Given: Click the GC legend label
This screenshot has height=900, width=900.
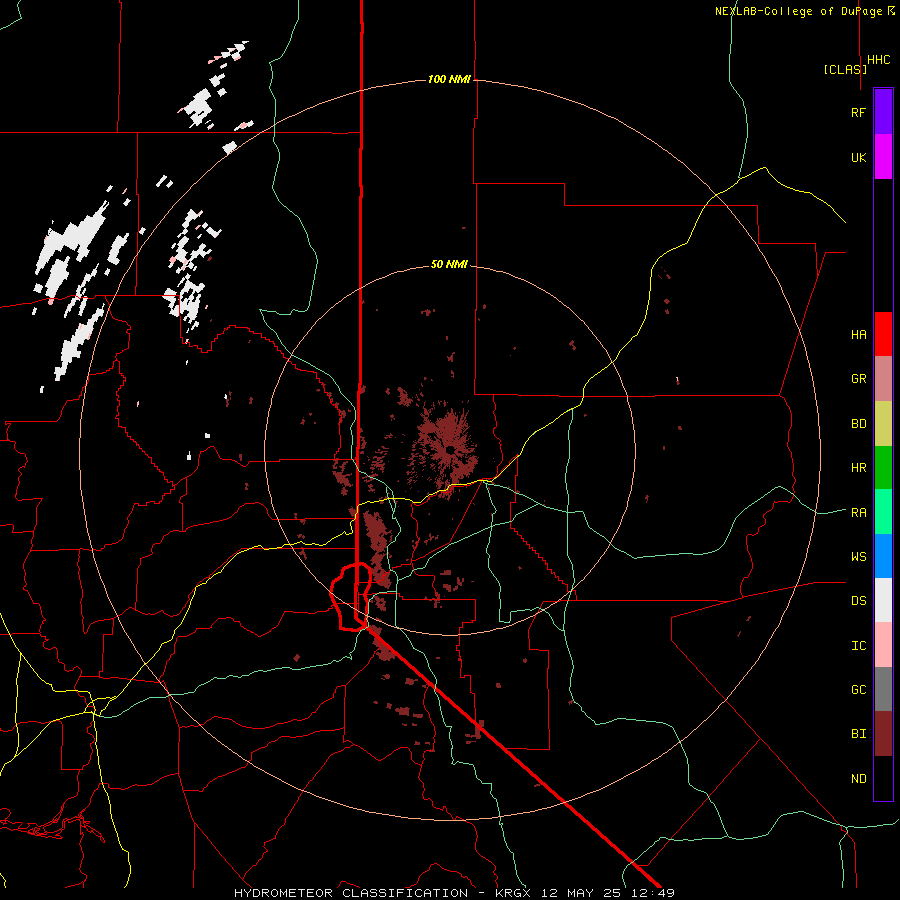Looking at the screenshot, I should click(858, 690).
